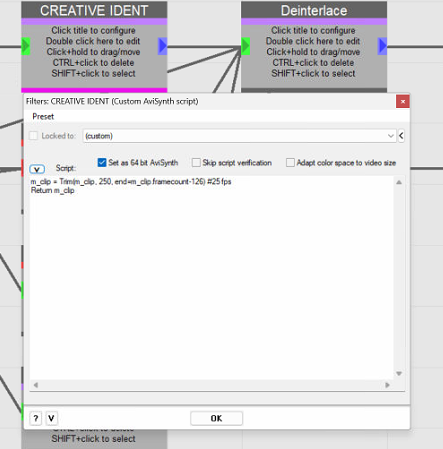The image size is (443, 449).
Task: Click the Deinterlace node body text
Action: point(313,52)
